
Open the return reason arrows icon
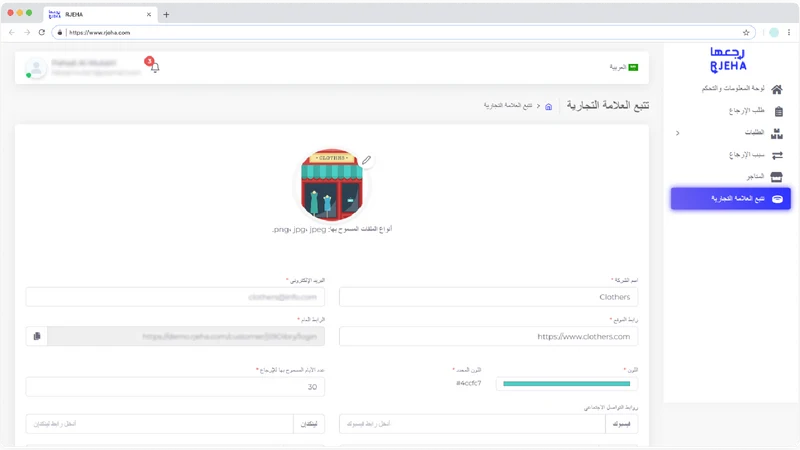(x=777, y=155)
